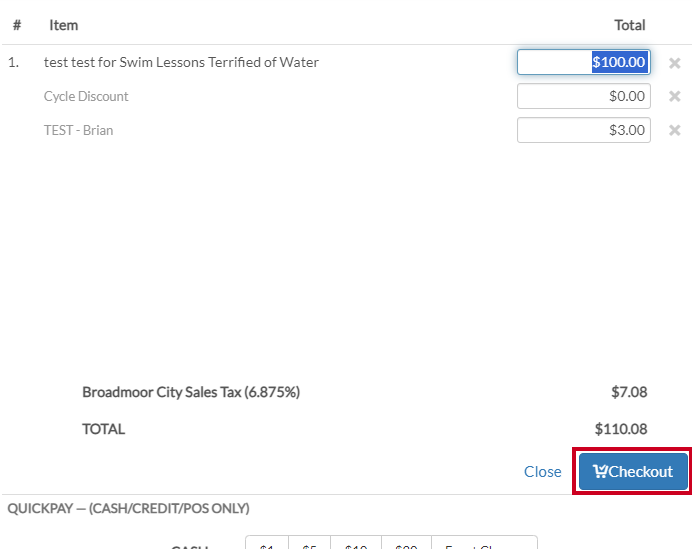Click the Total column header

point(630,25)
